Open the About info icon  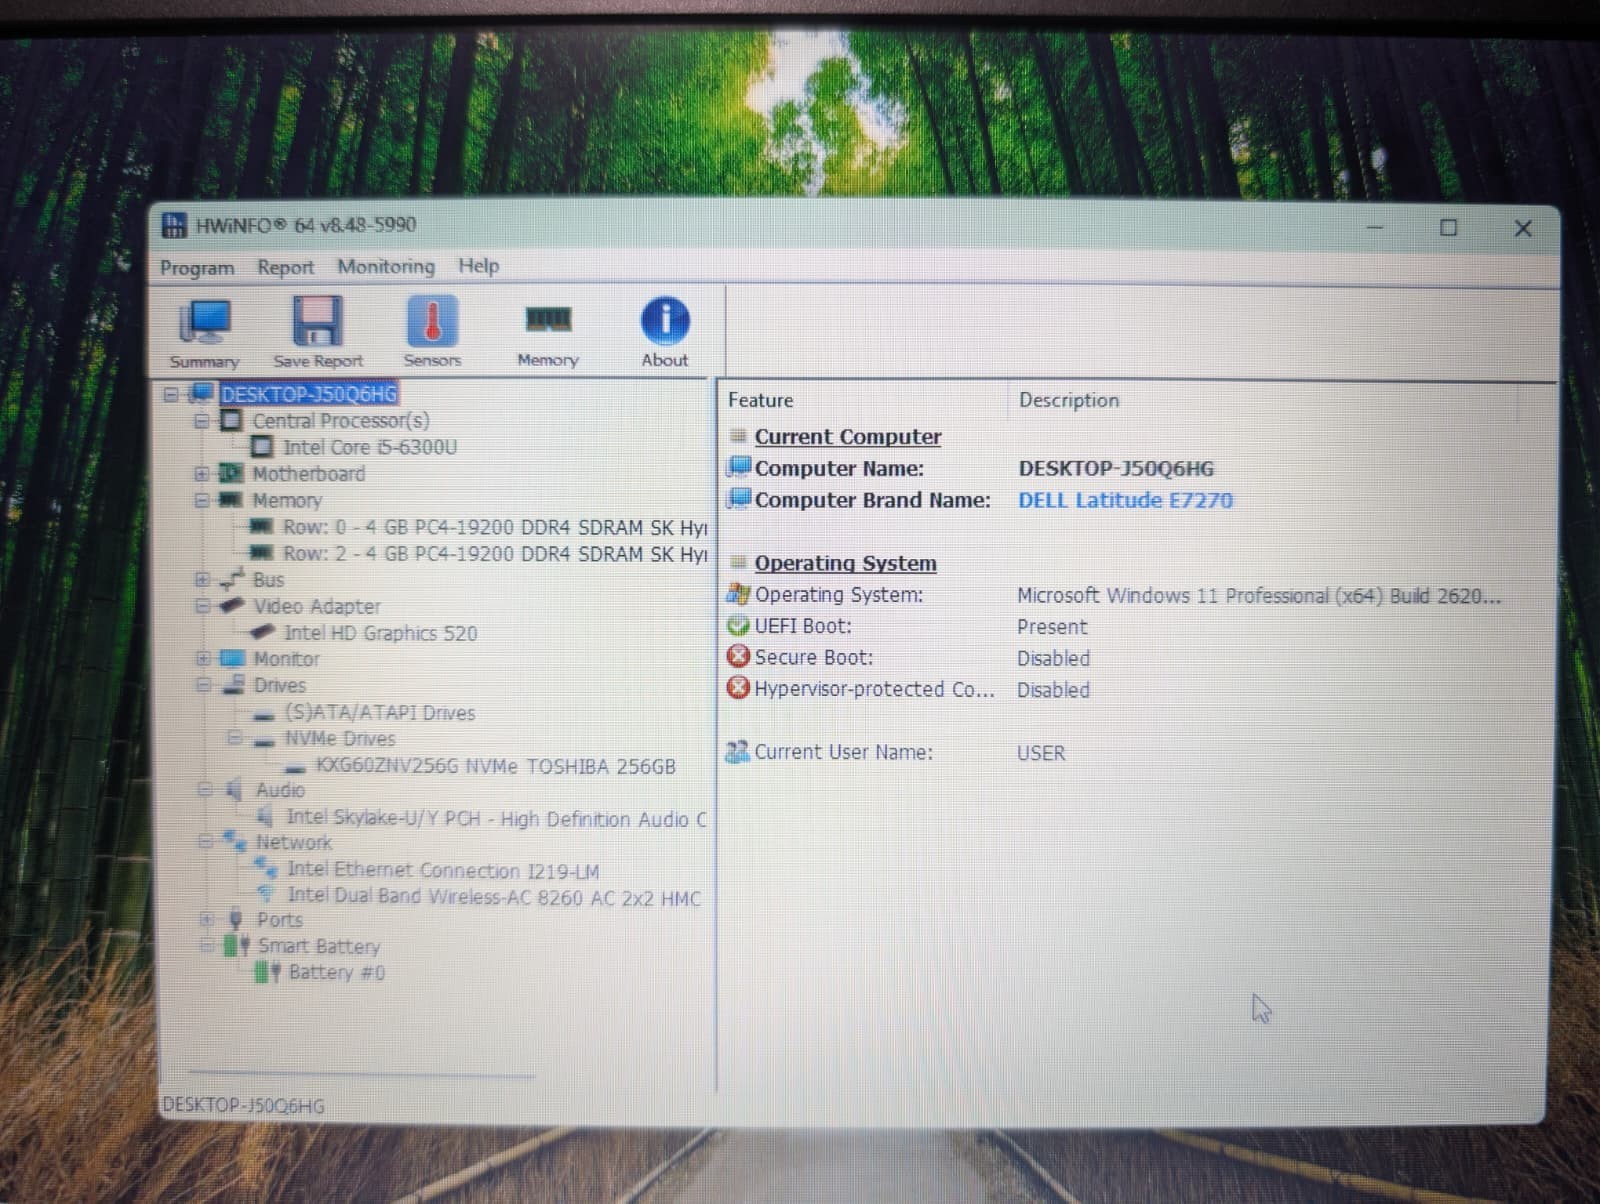point(665,321)
